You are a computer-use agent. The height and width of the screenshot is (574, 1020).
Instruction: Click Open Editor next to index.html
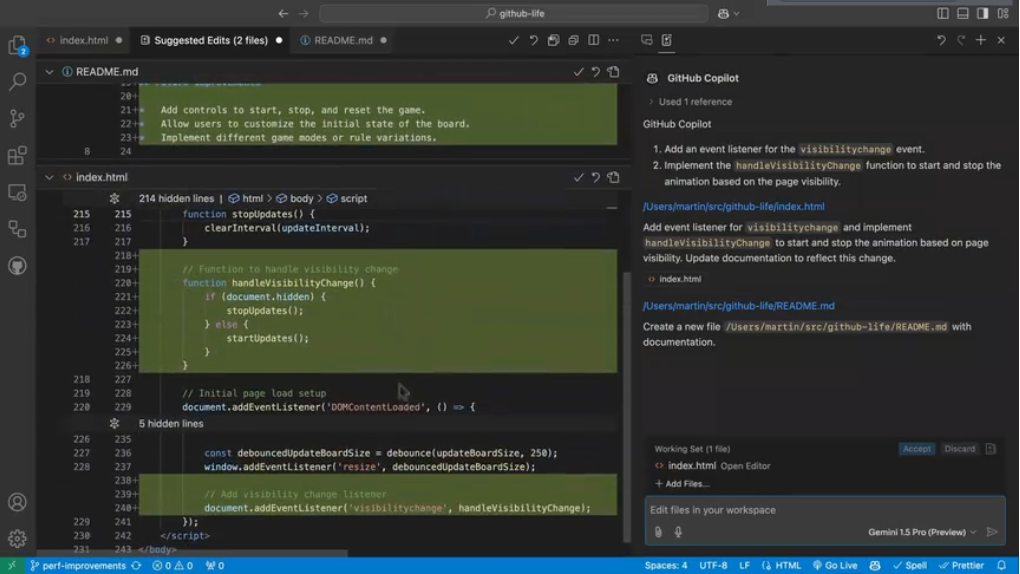click(x=745, y=466)
